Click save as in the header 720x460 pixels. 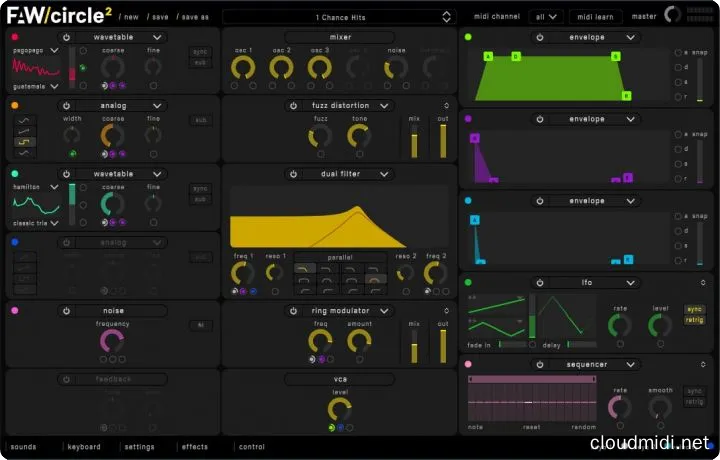(194, 17)
